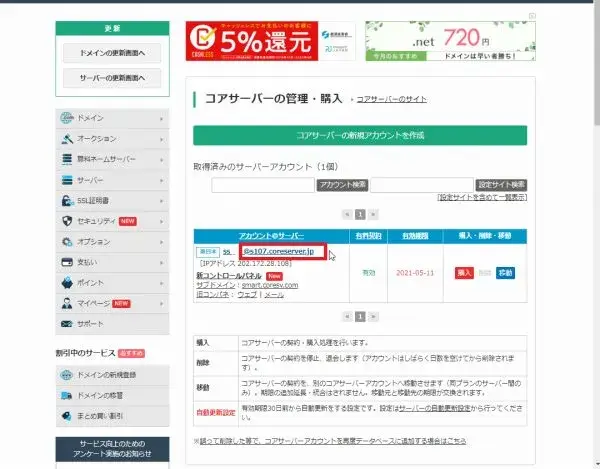Click the 設定サイト検索 button
The image size is (600, 469).
point(501,185)
